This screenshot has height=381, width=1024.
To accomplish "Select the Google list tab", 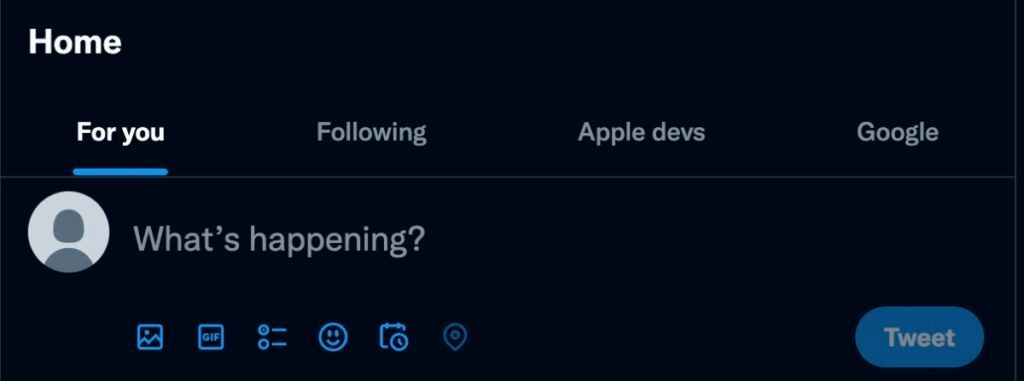I will pos(897,133).
